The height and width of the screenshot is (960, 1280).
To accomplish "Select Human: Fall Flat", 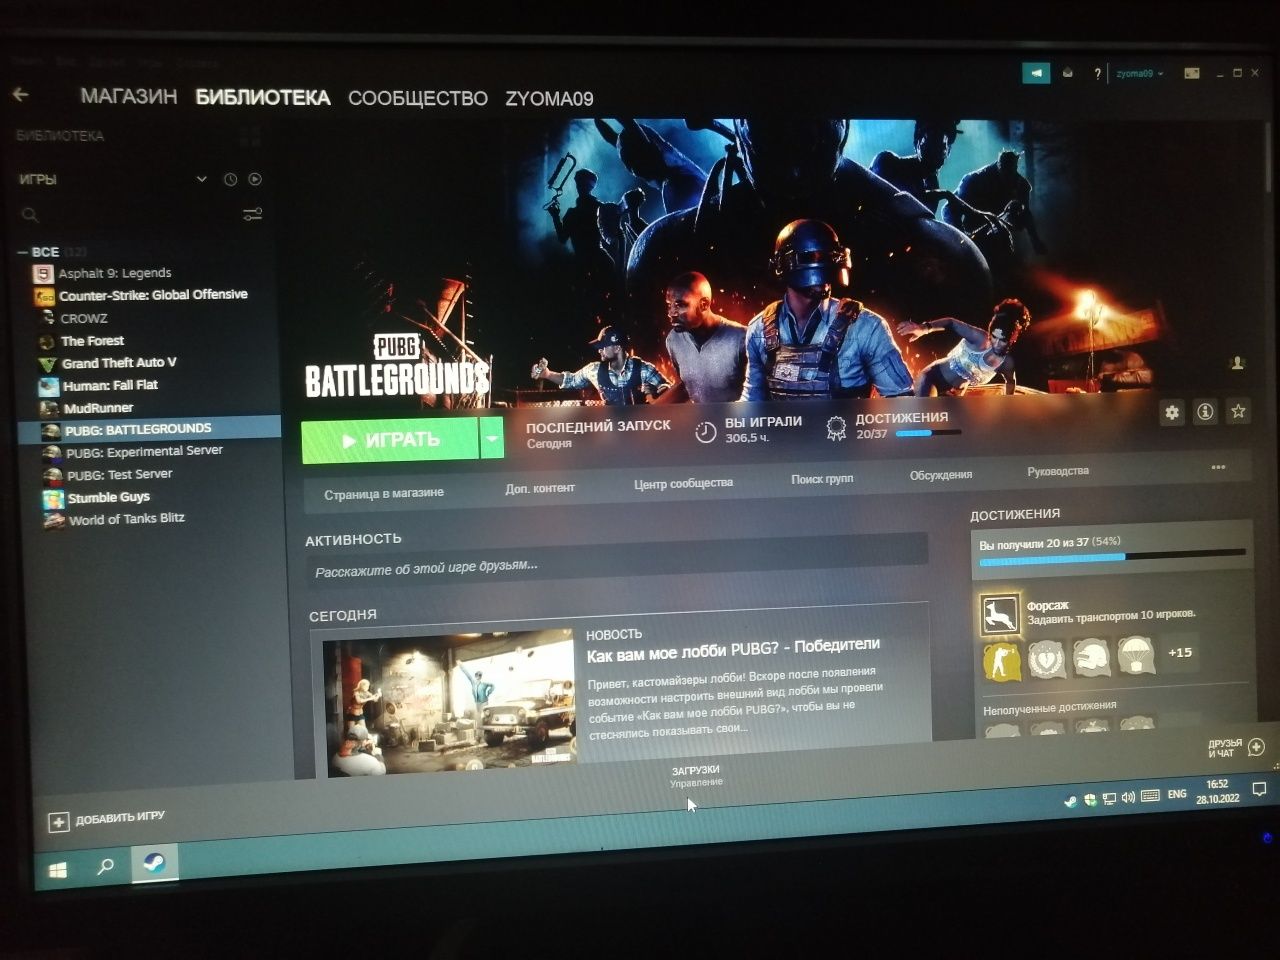I will 110,385.
